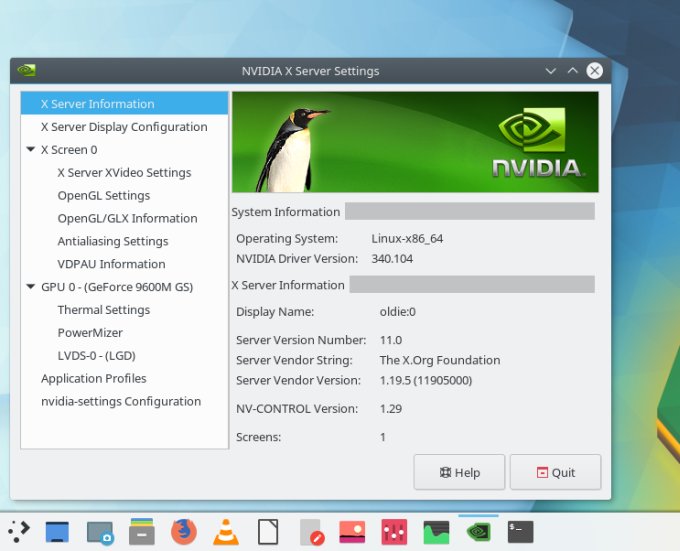Open X Server Display Configuration
Image resolution: width=680 pixels, height=551 pixels.
pyautogui.click(x=124, y=127)
